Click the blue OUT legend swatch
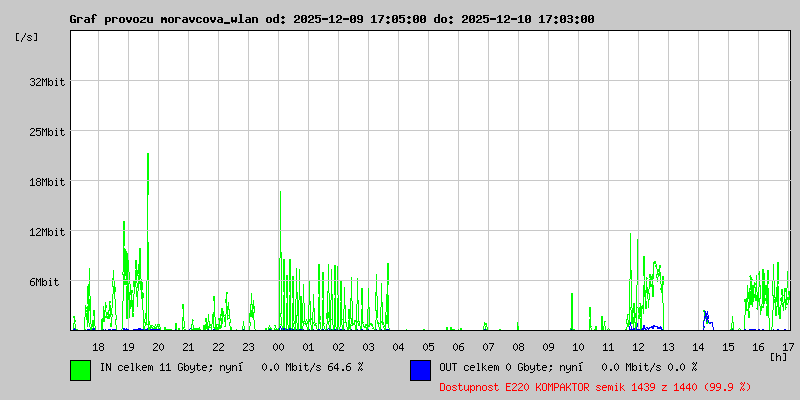The height and width of the screenshot is (400, 800). 420,370
